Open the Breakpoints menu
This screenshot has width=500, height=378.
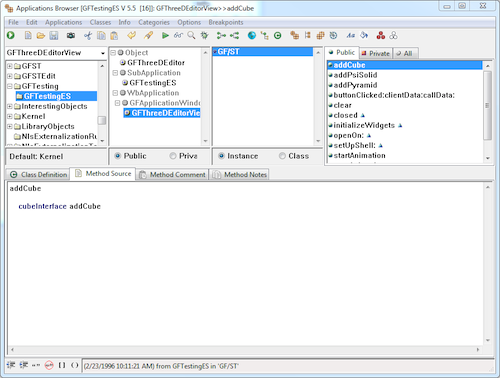click(x=226, y=22)
